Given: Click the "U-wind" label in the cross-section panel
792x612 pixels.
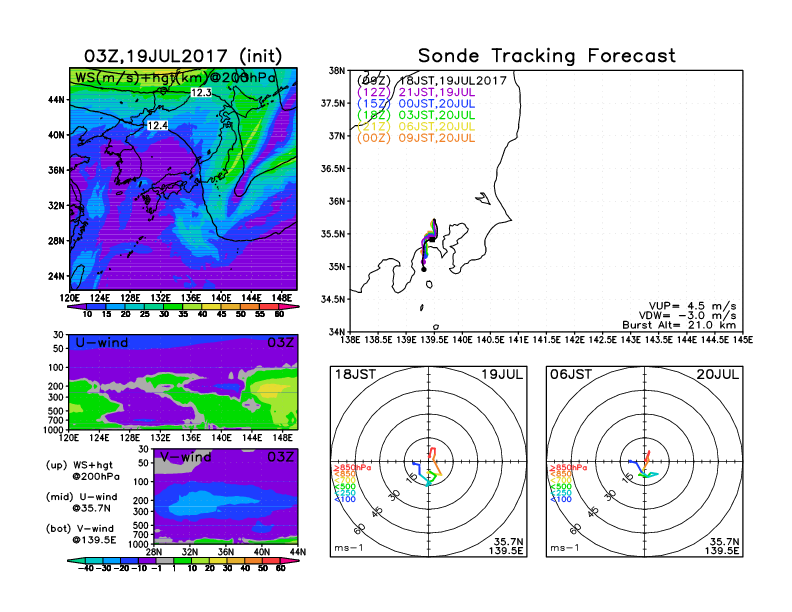Looking at the screenshot, I should point(102,343).
